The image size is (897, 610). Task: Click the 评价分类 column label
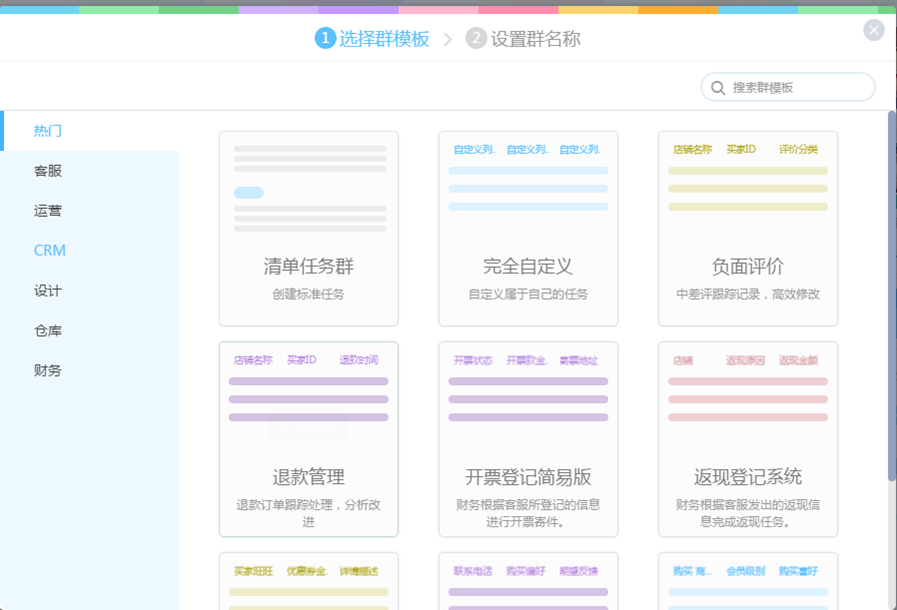[x=798, y=149]
